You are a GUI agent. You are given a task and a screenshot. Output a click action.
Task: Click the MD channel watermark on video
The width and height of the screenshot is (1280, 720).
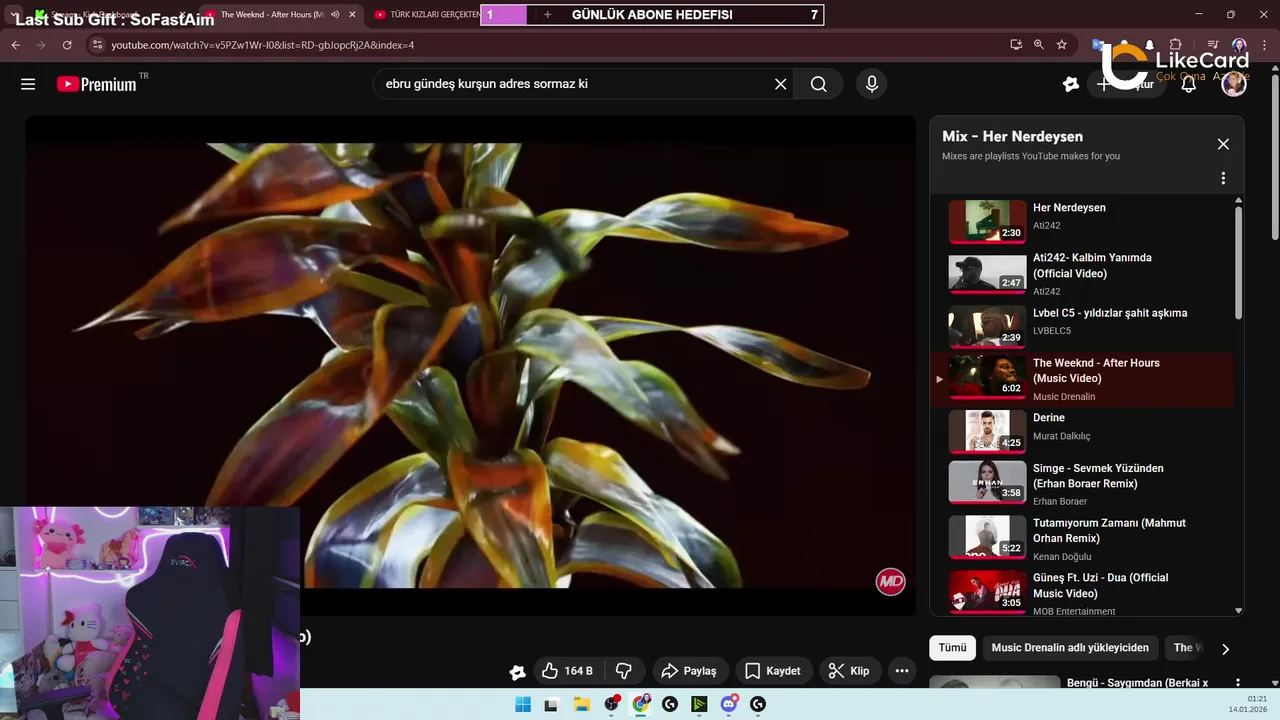tap(890, 581)
